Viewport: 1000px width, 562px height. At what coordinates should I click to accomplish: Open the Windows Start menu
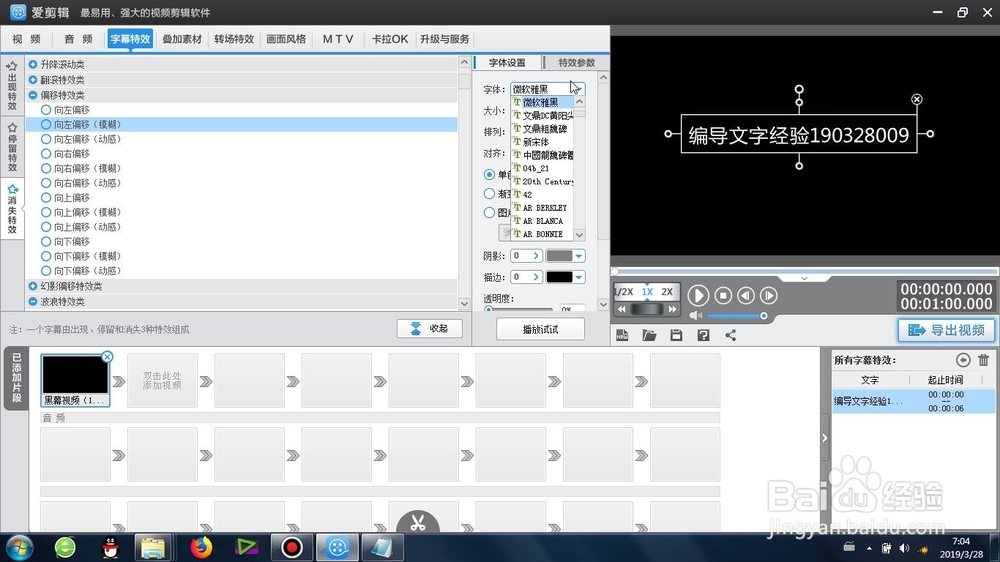tap(19, 547)
